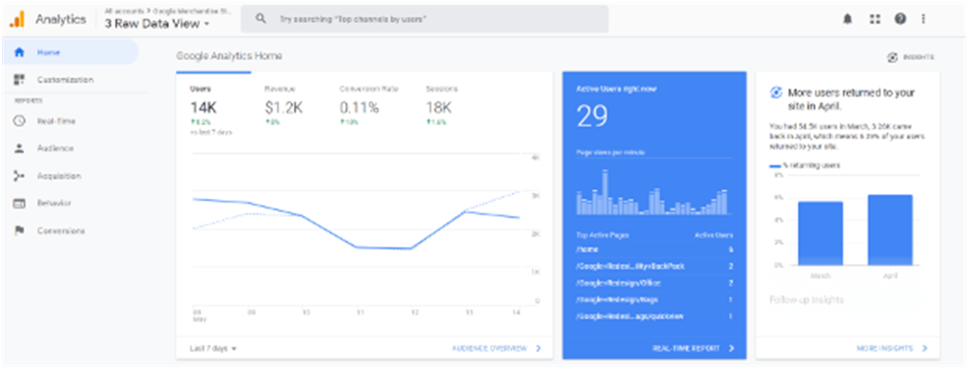Open the apps grid icon
The height and width of the screenshot is (369, 968).
click(x=874, y=19)
